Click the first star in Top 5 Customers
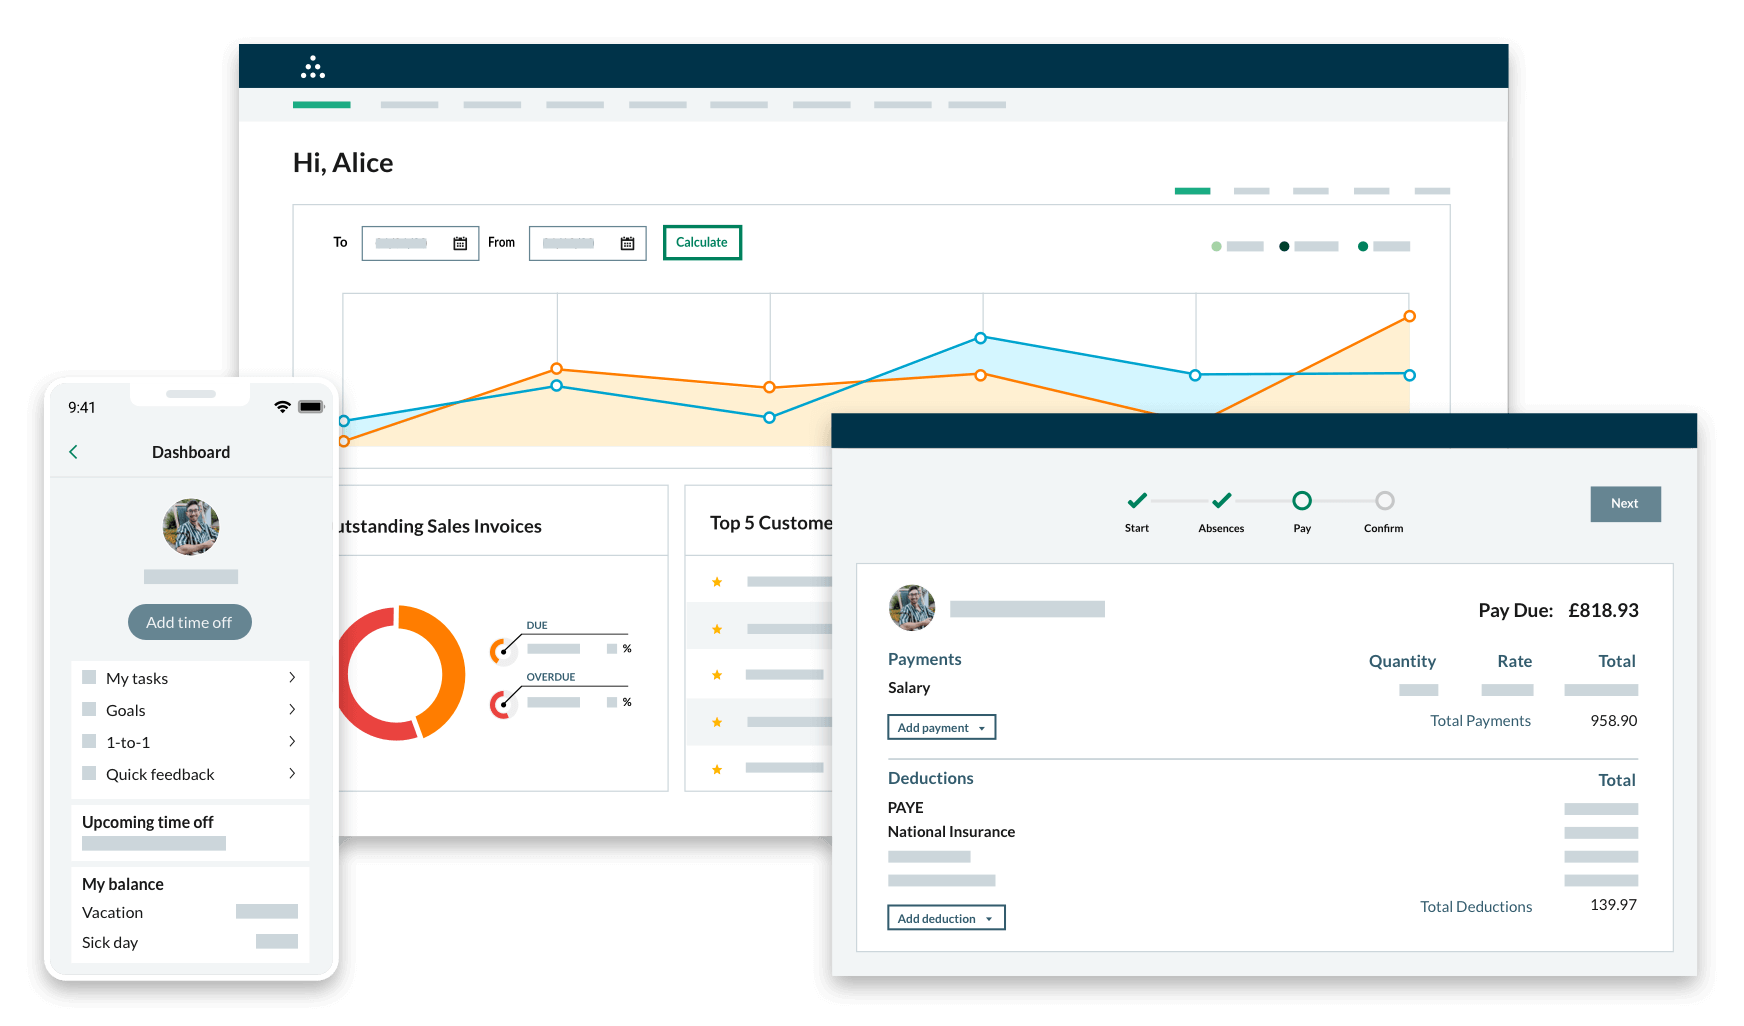 (717, 582)
